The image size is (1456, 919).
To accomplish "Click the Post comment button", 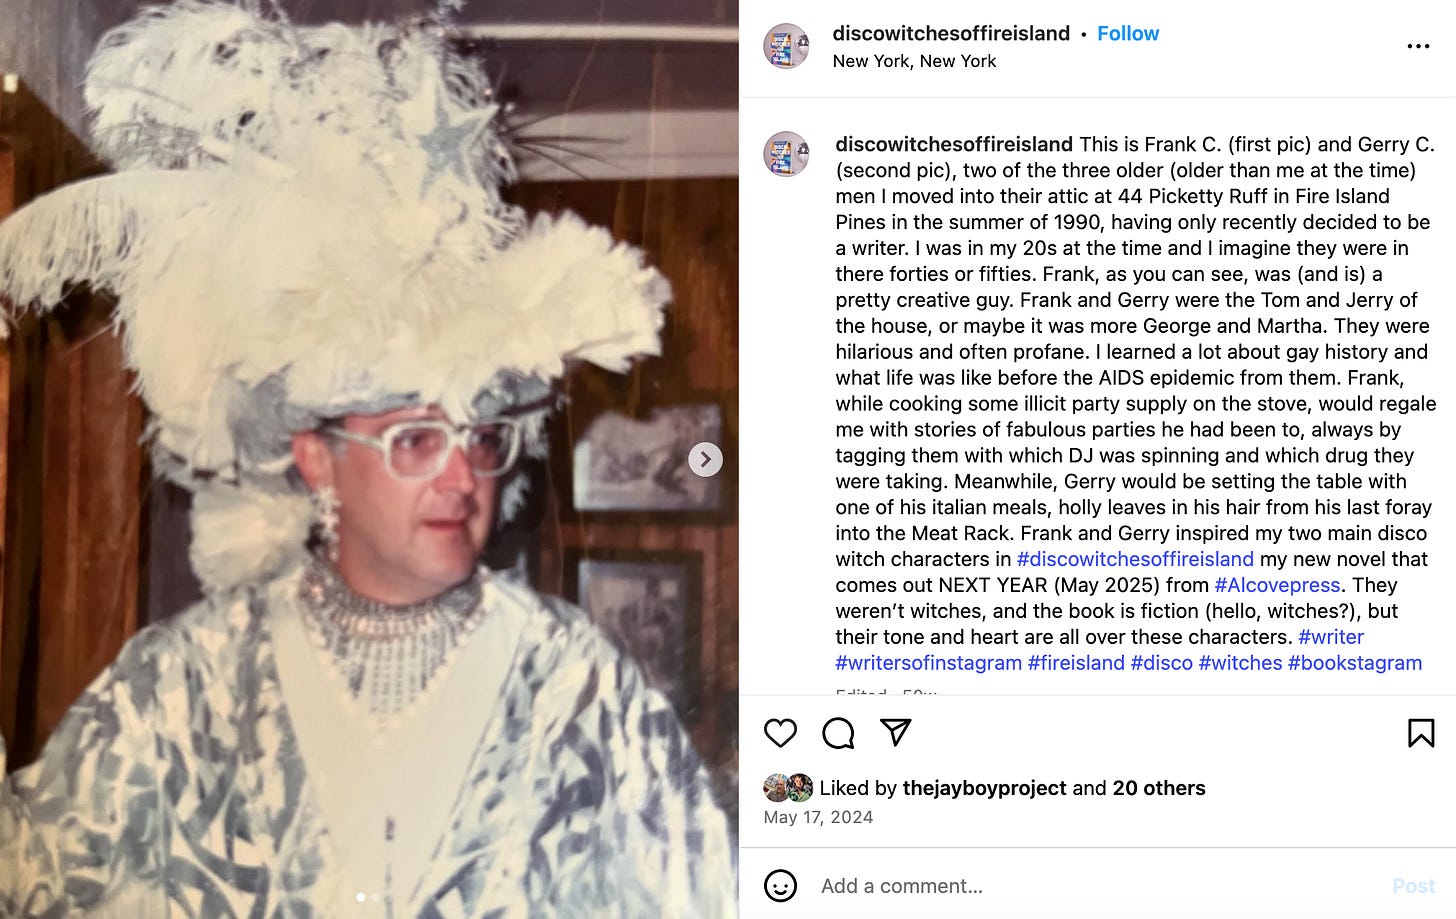I will [x=1413, y=886].
